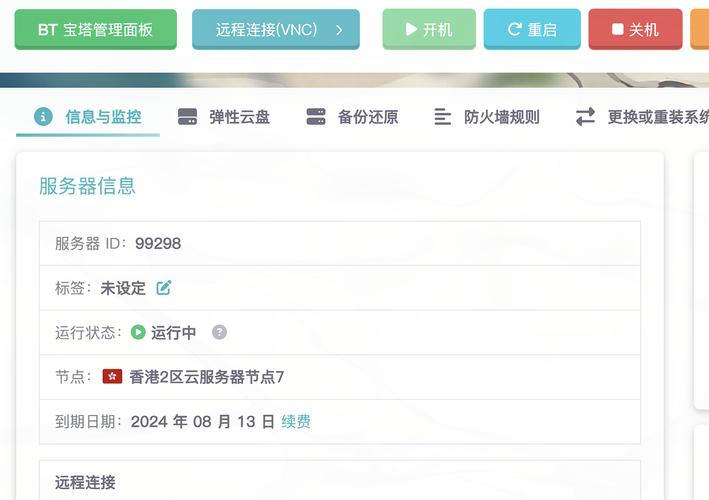The height and width of the screenshot is (500, 709).
Task: Open the BT 宝塔管理面板 button
Action: point(95,29)
